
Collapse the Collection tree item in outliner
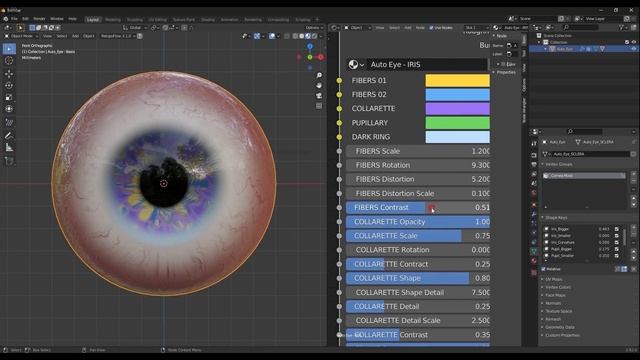[x=540, y=42]
